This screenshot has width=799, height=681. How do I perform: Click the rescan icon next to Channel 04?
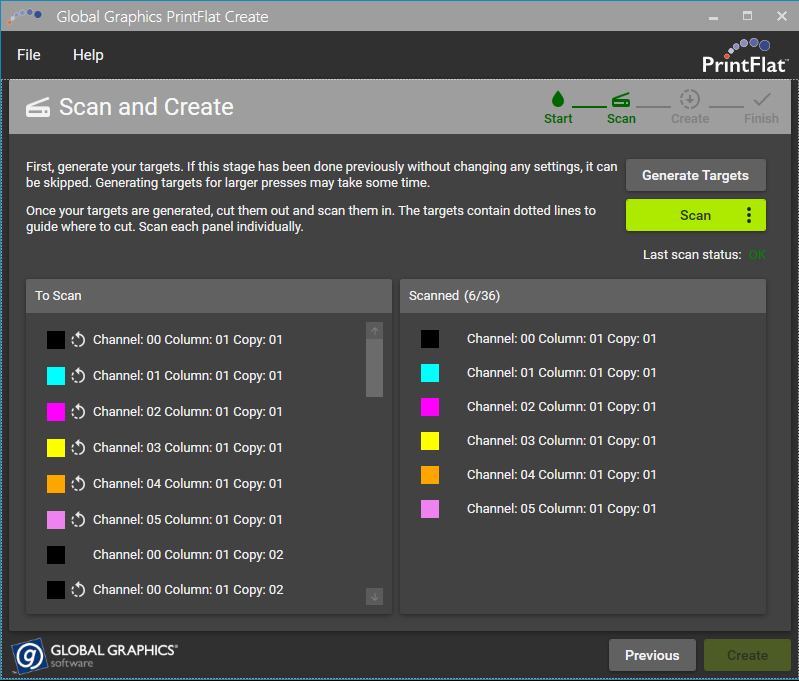[78, 484]
